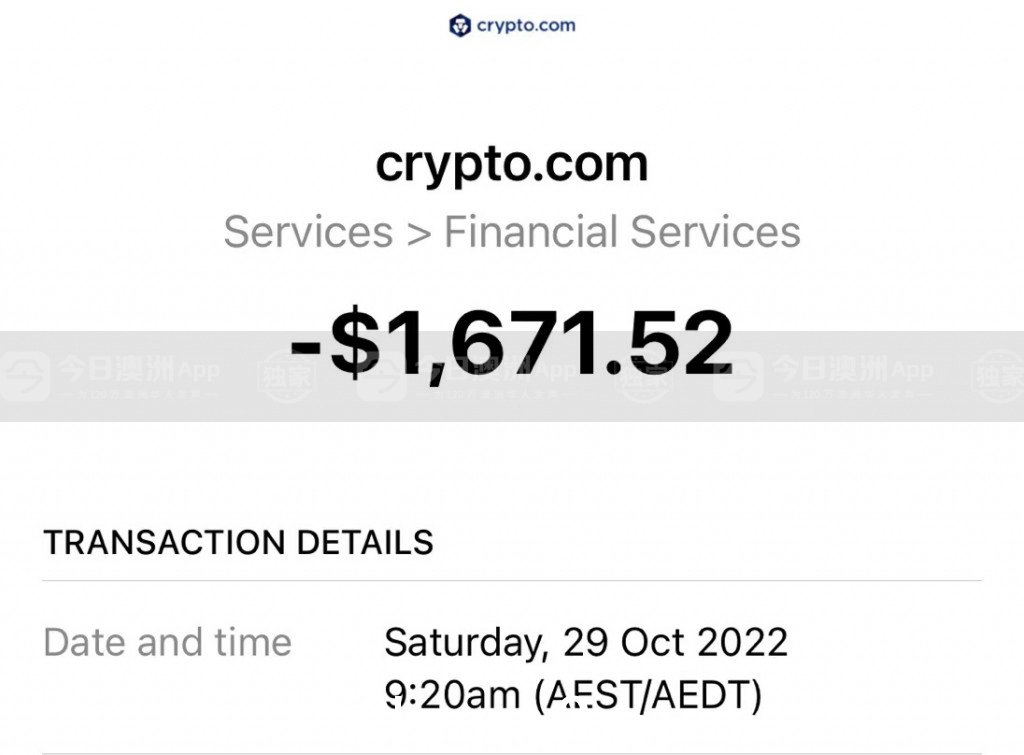The height and width of the screenshot is (755, 1024).
Task: Click the divider line below TRANSACTION DETAILS
Action: click(512, 580)
